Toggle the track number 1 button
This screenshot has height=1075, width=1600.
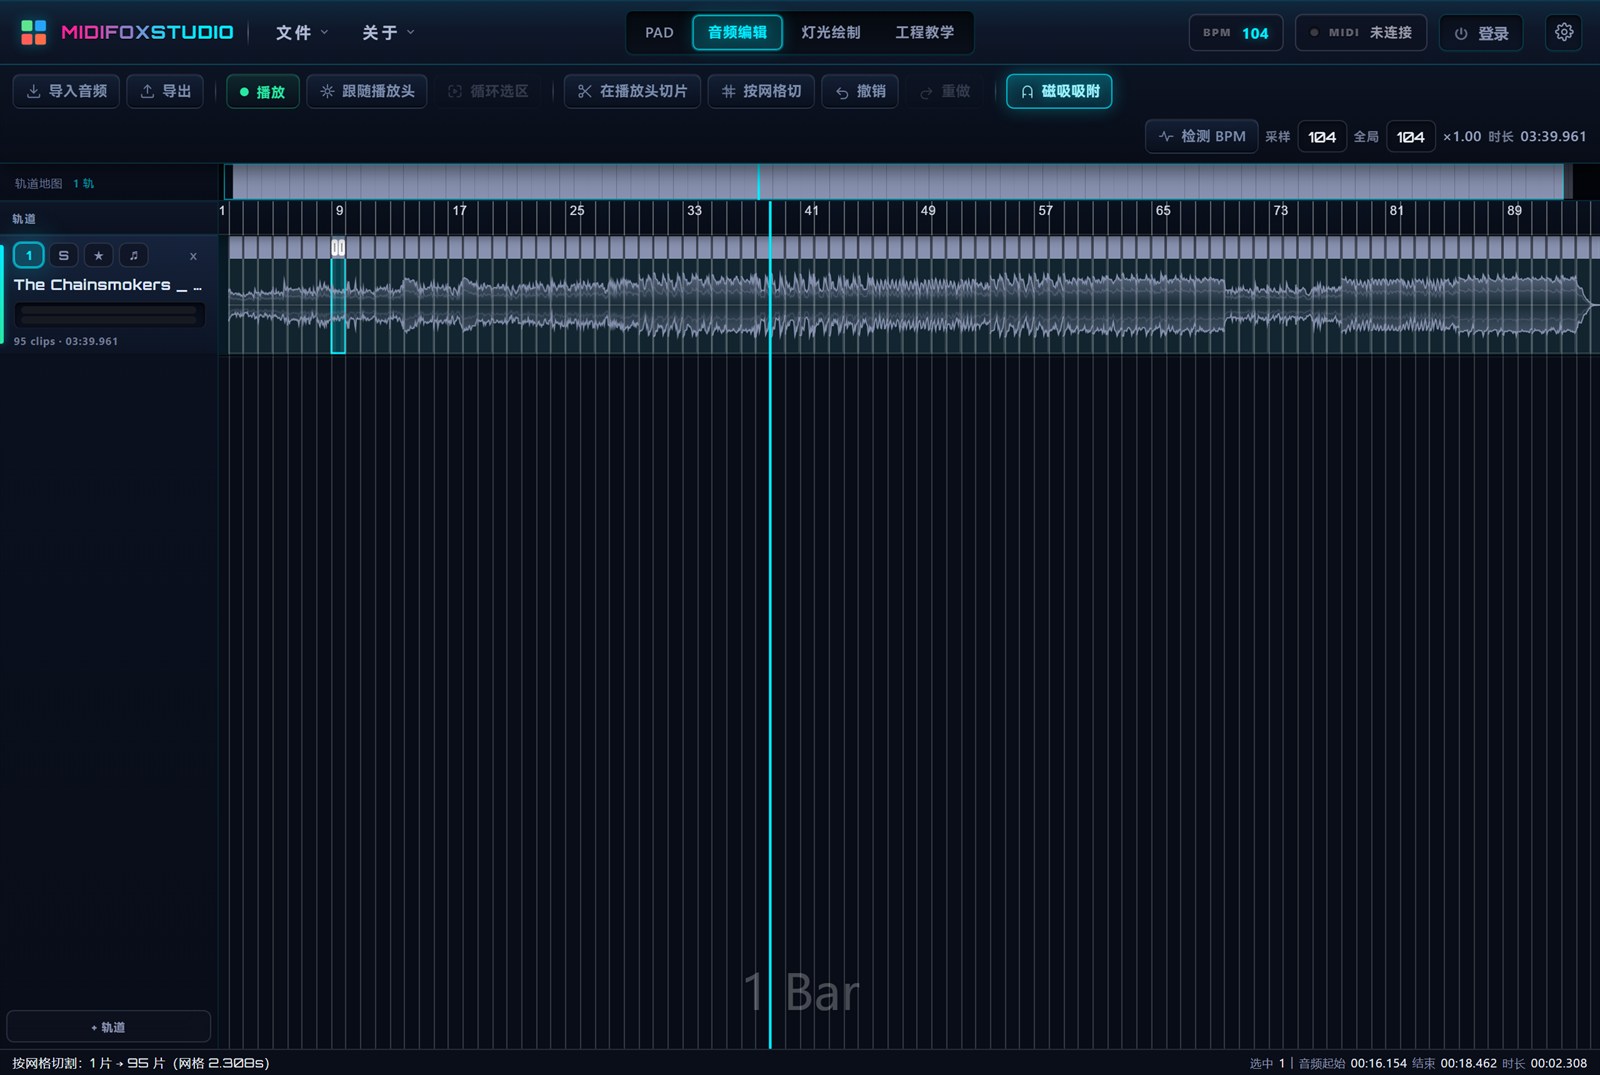click(x=29, y=256)
